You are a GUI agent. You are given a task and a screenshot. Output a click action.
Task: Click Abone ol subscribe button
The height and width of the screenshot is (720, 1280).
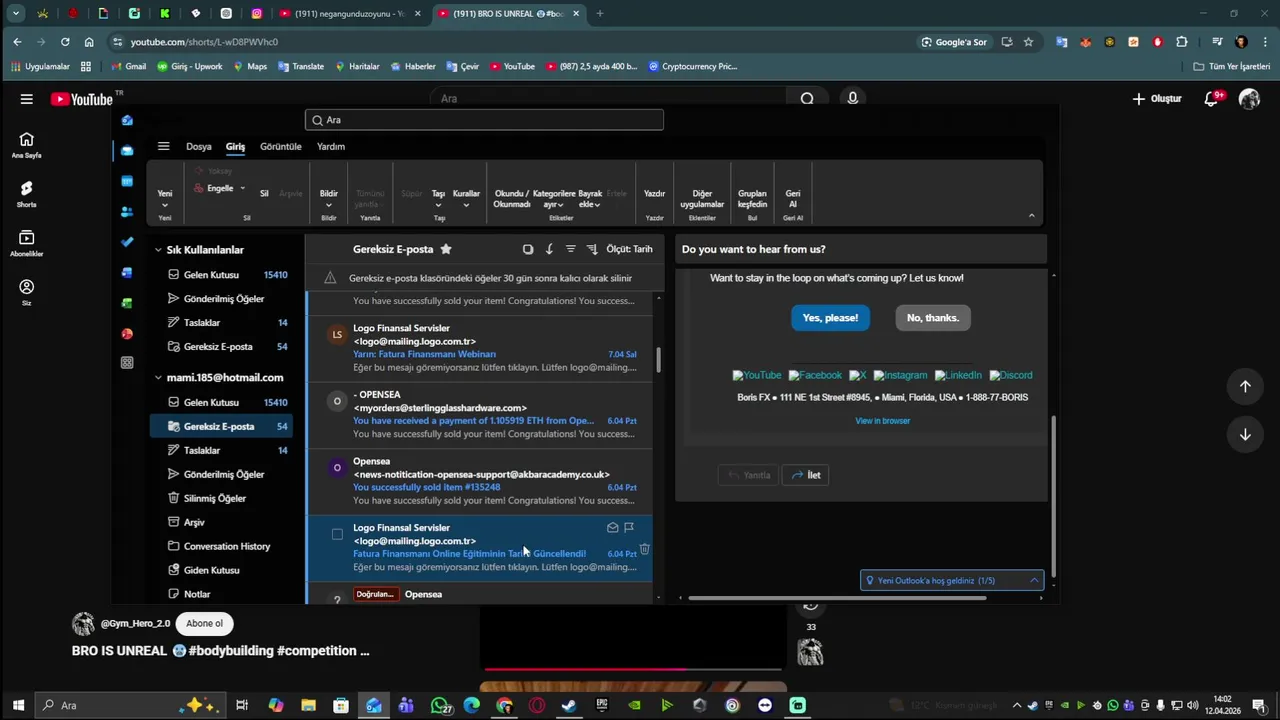coord(204,623)
